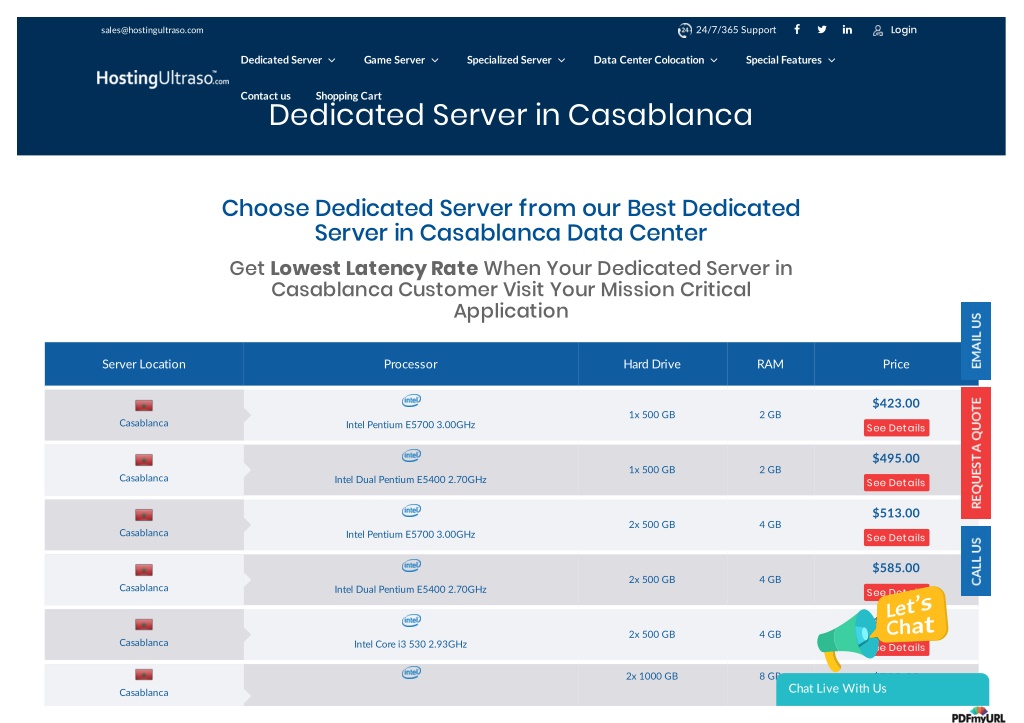Image resolution: width=1024 pixels, height=723 pixels.
Task: Click the flag icon in the $495.00 row
Action: tap(144, 460)
